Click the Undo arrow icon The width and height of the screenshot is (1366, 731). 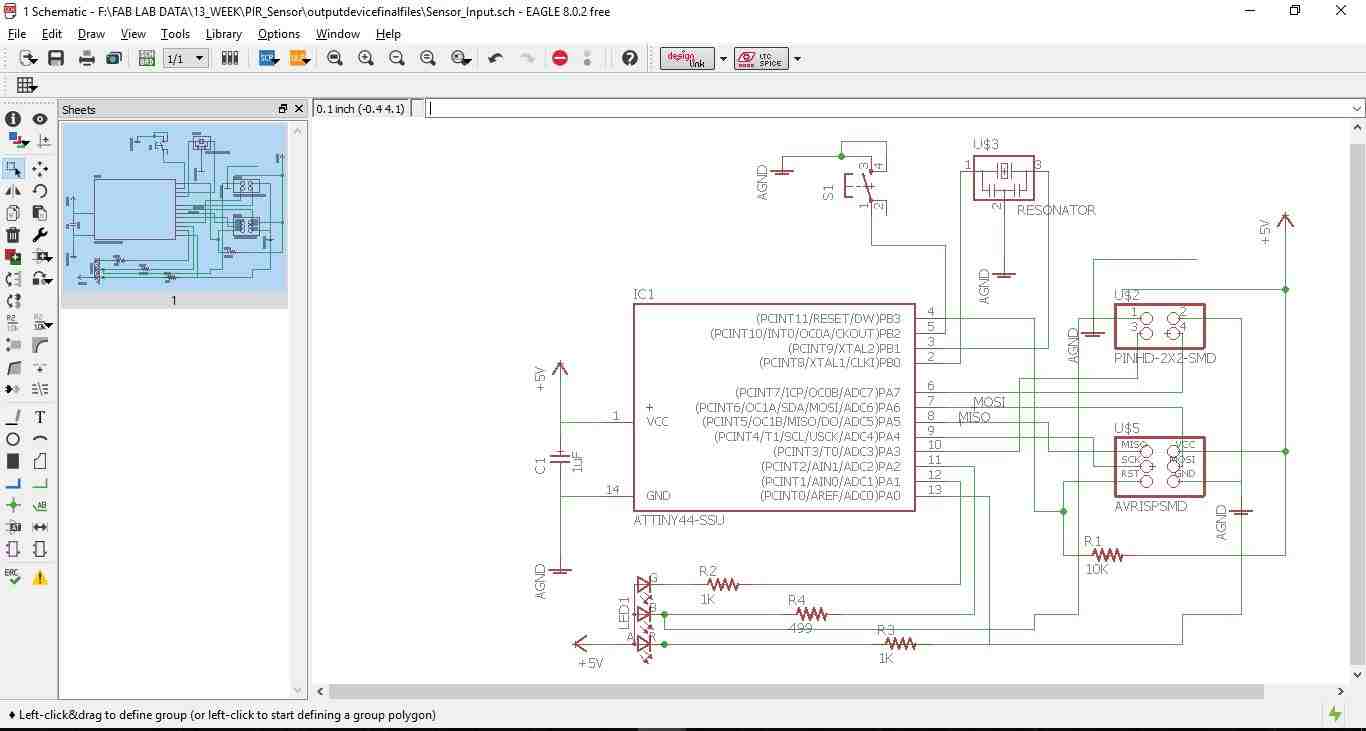pos(495,59)
